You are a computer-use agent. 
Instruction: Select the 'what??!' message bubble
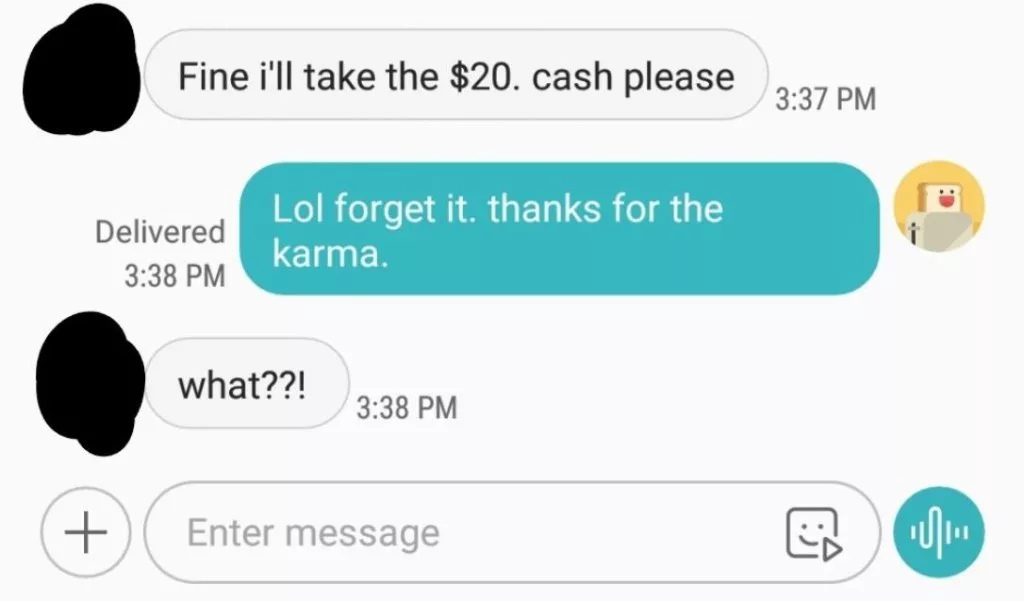click(247, 383)
